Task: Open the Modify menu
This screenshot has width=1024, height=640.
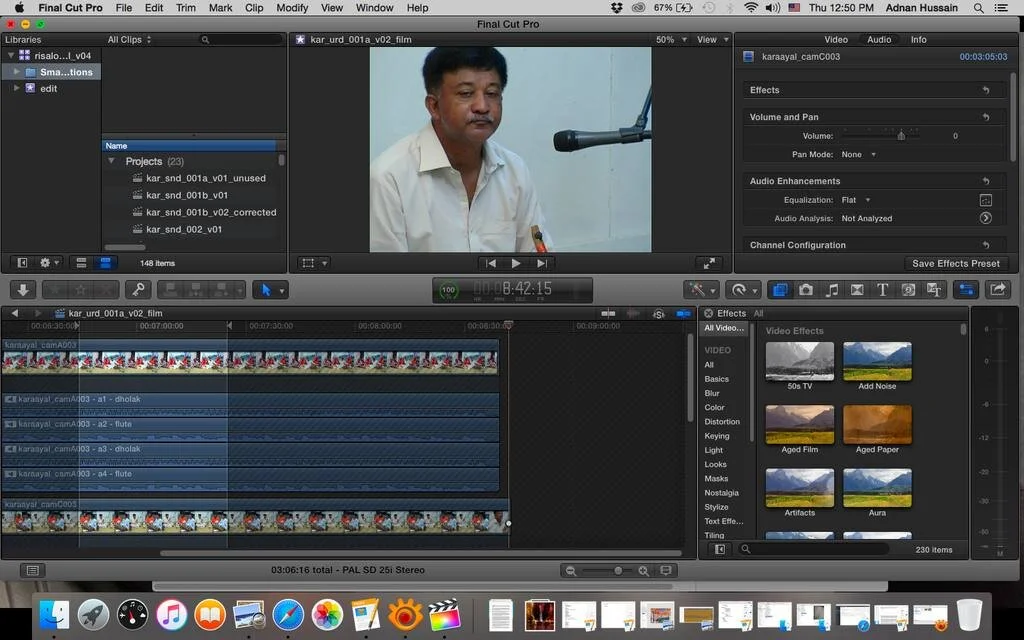Action: click(x=292, y=8)
